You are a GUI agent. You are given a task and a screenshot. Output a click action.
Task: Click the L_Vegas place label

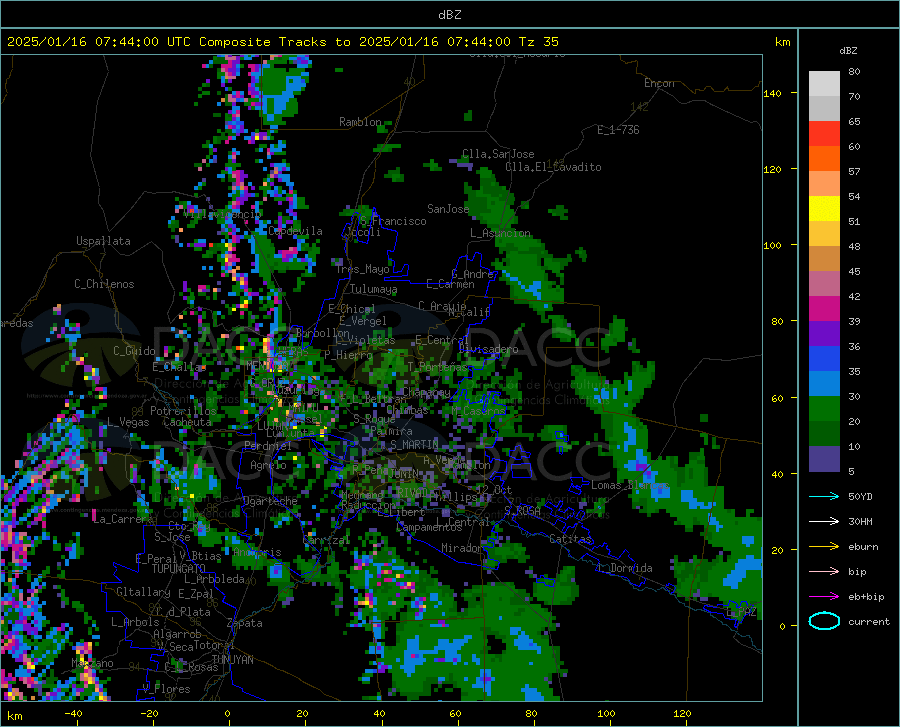(x=128, y=422)
